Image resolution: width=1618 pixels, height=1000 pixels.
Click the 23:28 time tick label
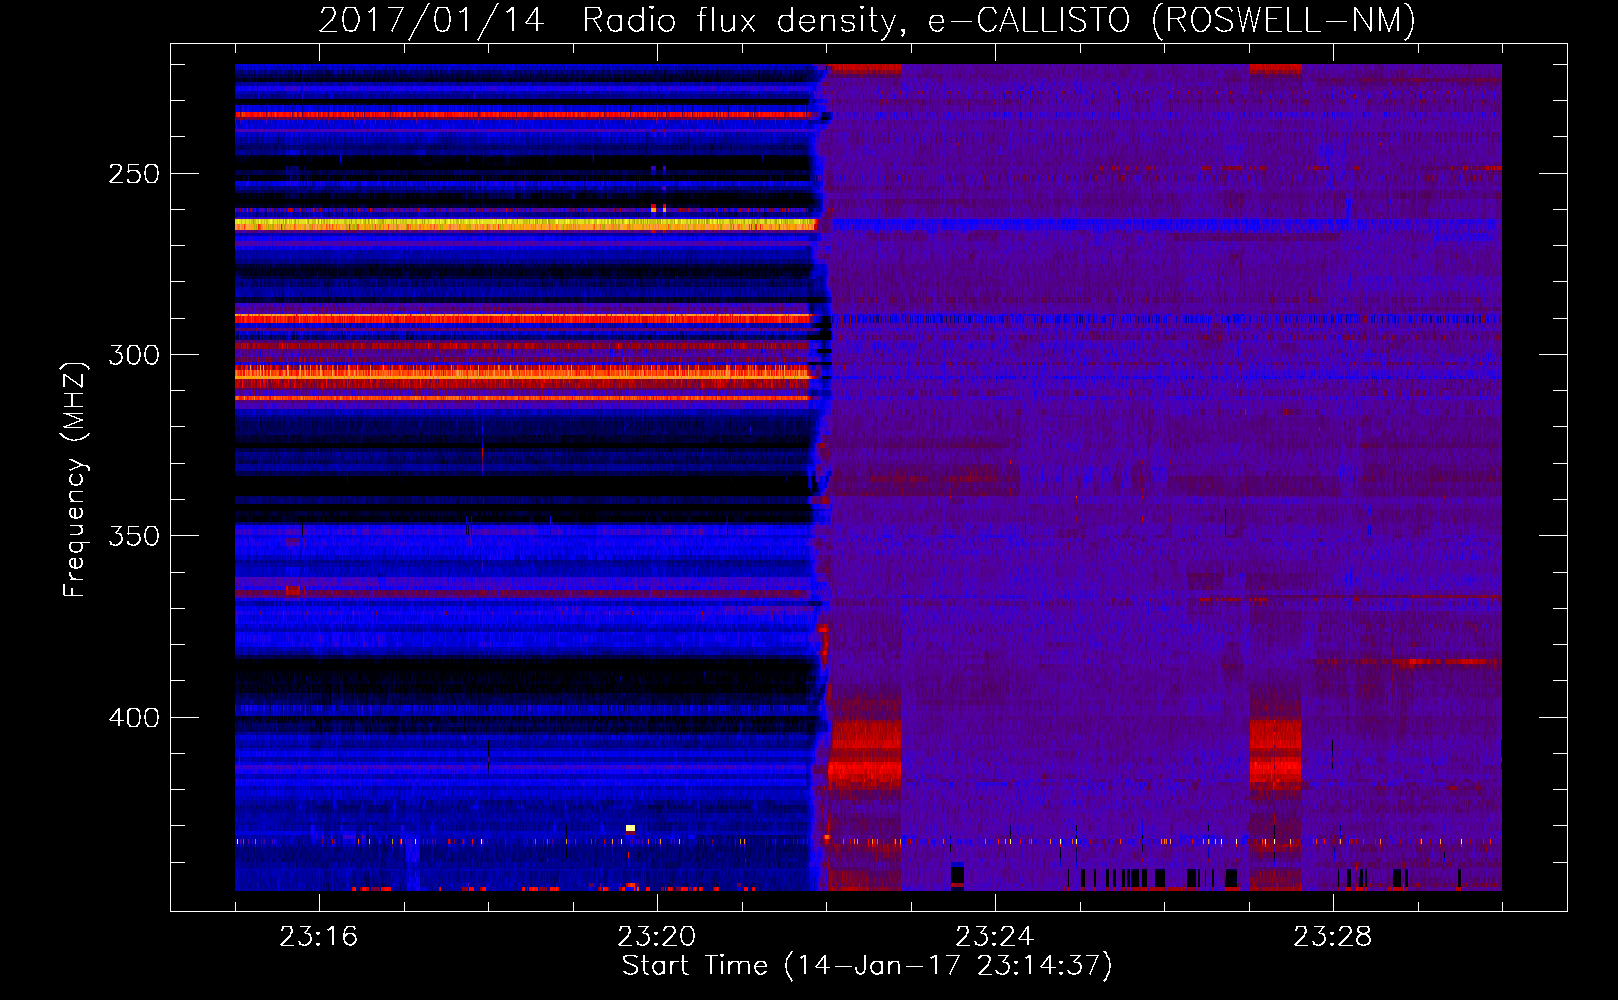click(1332, 936)
